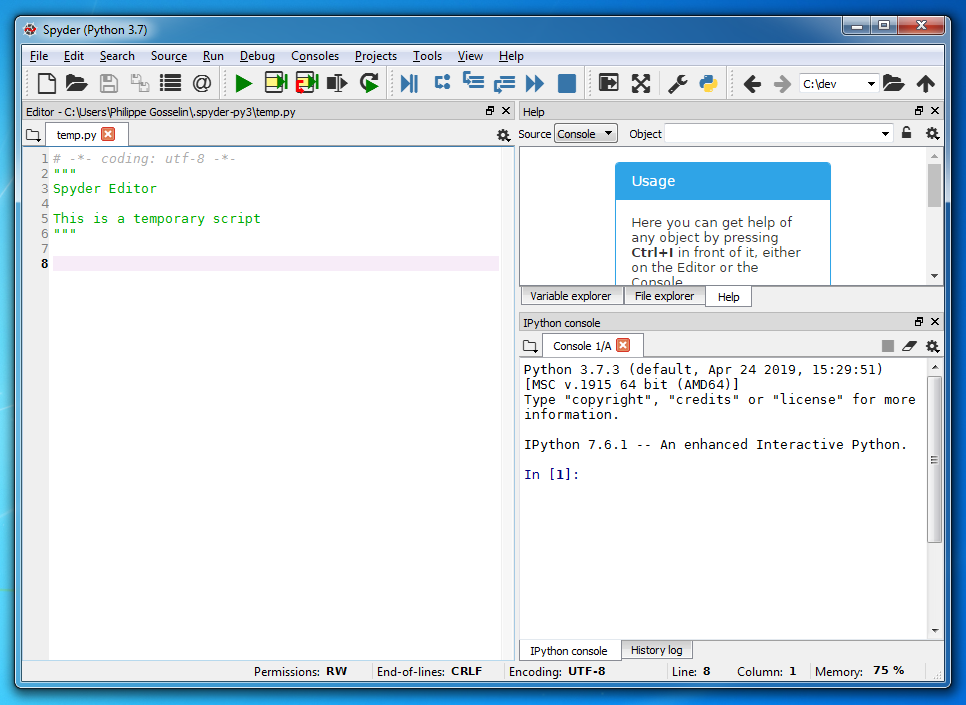Open the Help menu in the menu bar
This screenshot has width=966, height=705.
(x=511, y=56)
